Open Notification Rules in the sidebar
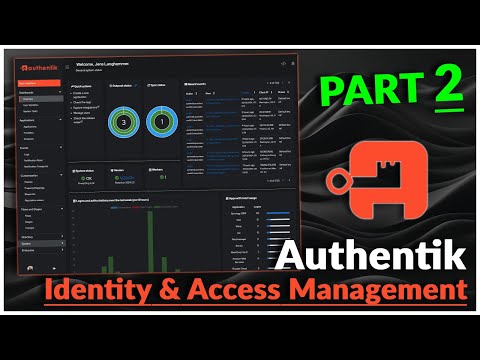The image size is (480, 360). tap(33, 160)
